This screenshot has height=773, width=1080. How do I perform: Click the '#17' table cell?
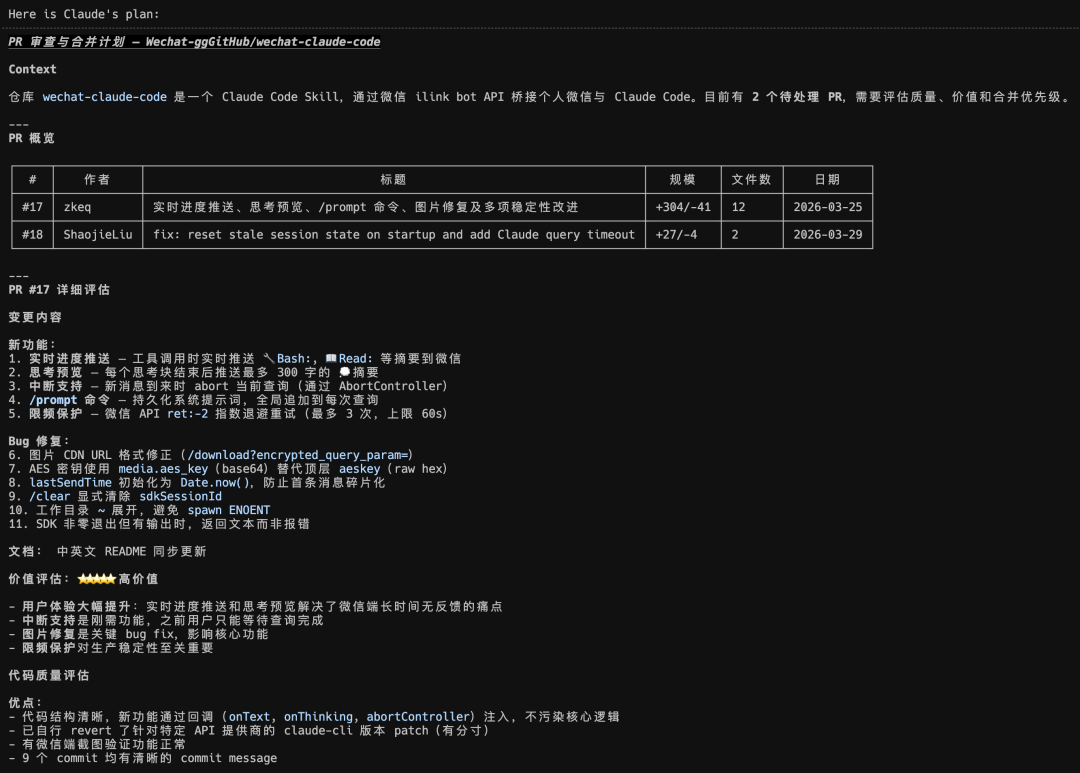coord(32,207)
